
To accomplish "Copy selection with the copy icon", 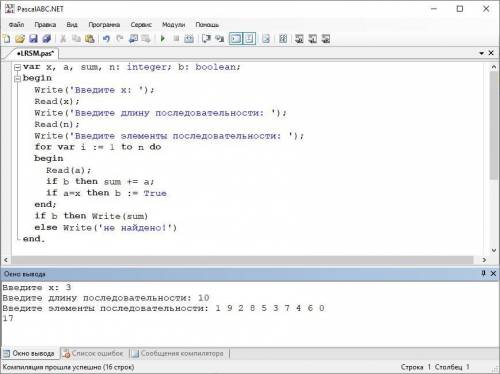I will pyautogui.click(x=76, y=39).
